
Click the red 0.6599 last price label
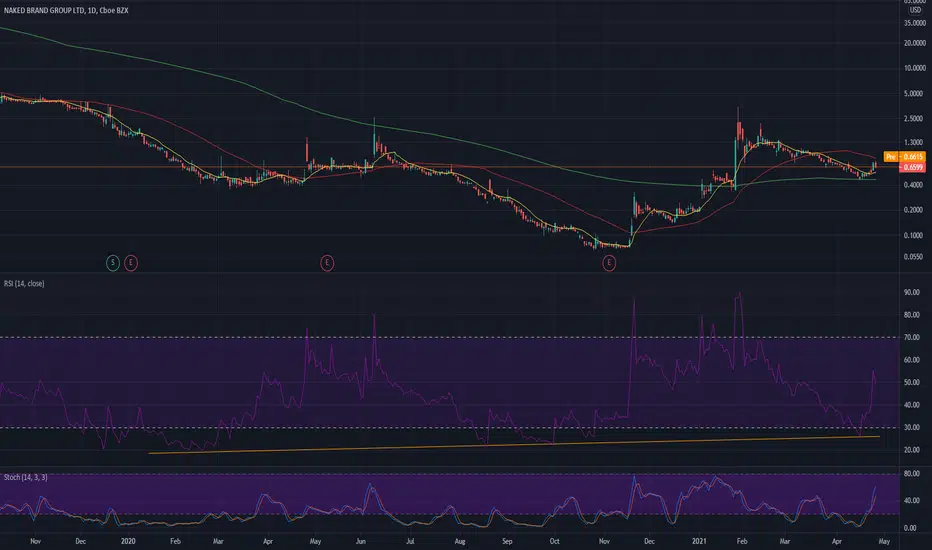point(913,167)
